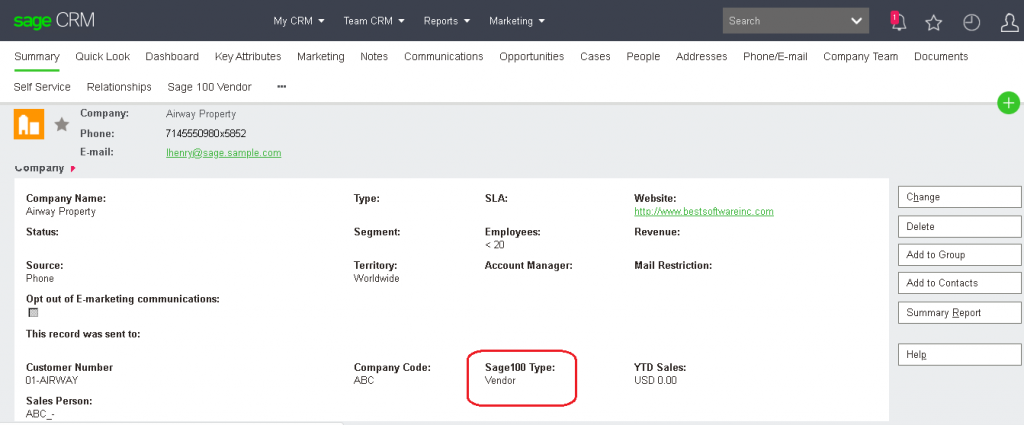Open the Addresses tab
Viewport: 1024px width, 425px height.
(x=701, y=57)
